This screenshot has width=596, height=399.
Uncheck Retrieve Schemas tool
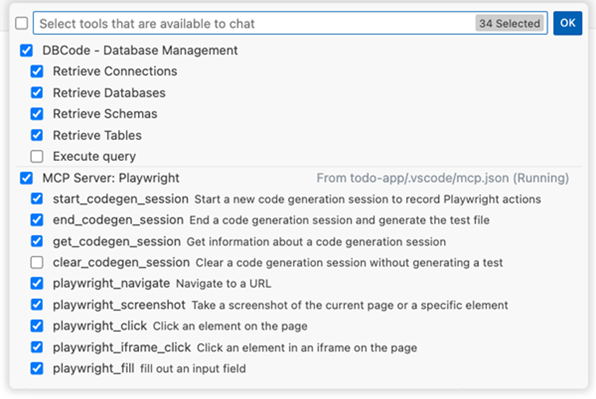tap(37, 114)
